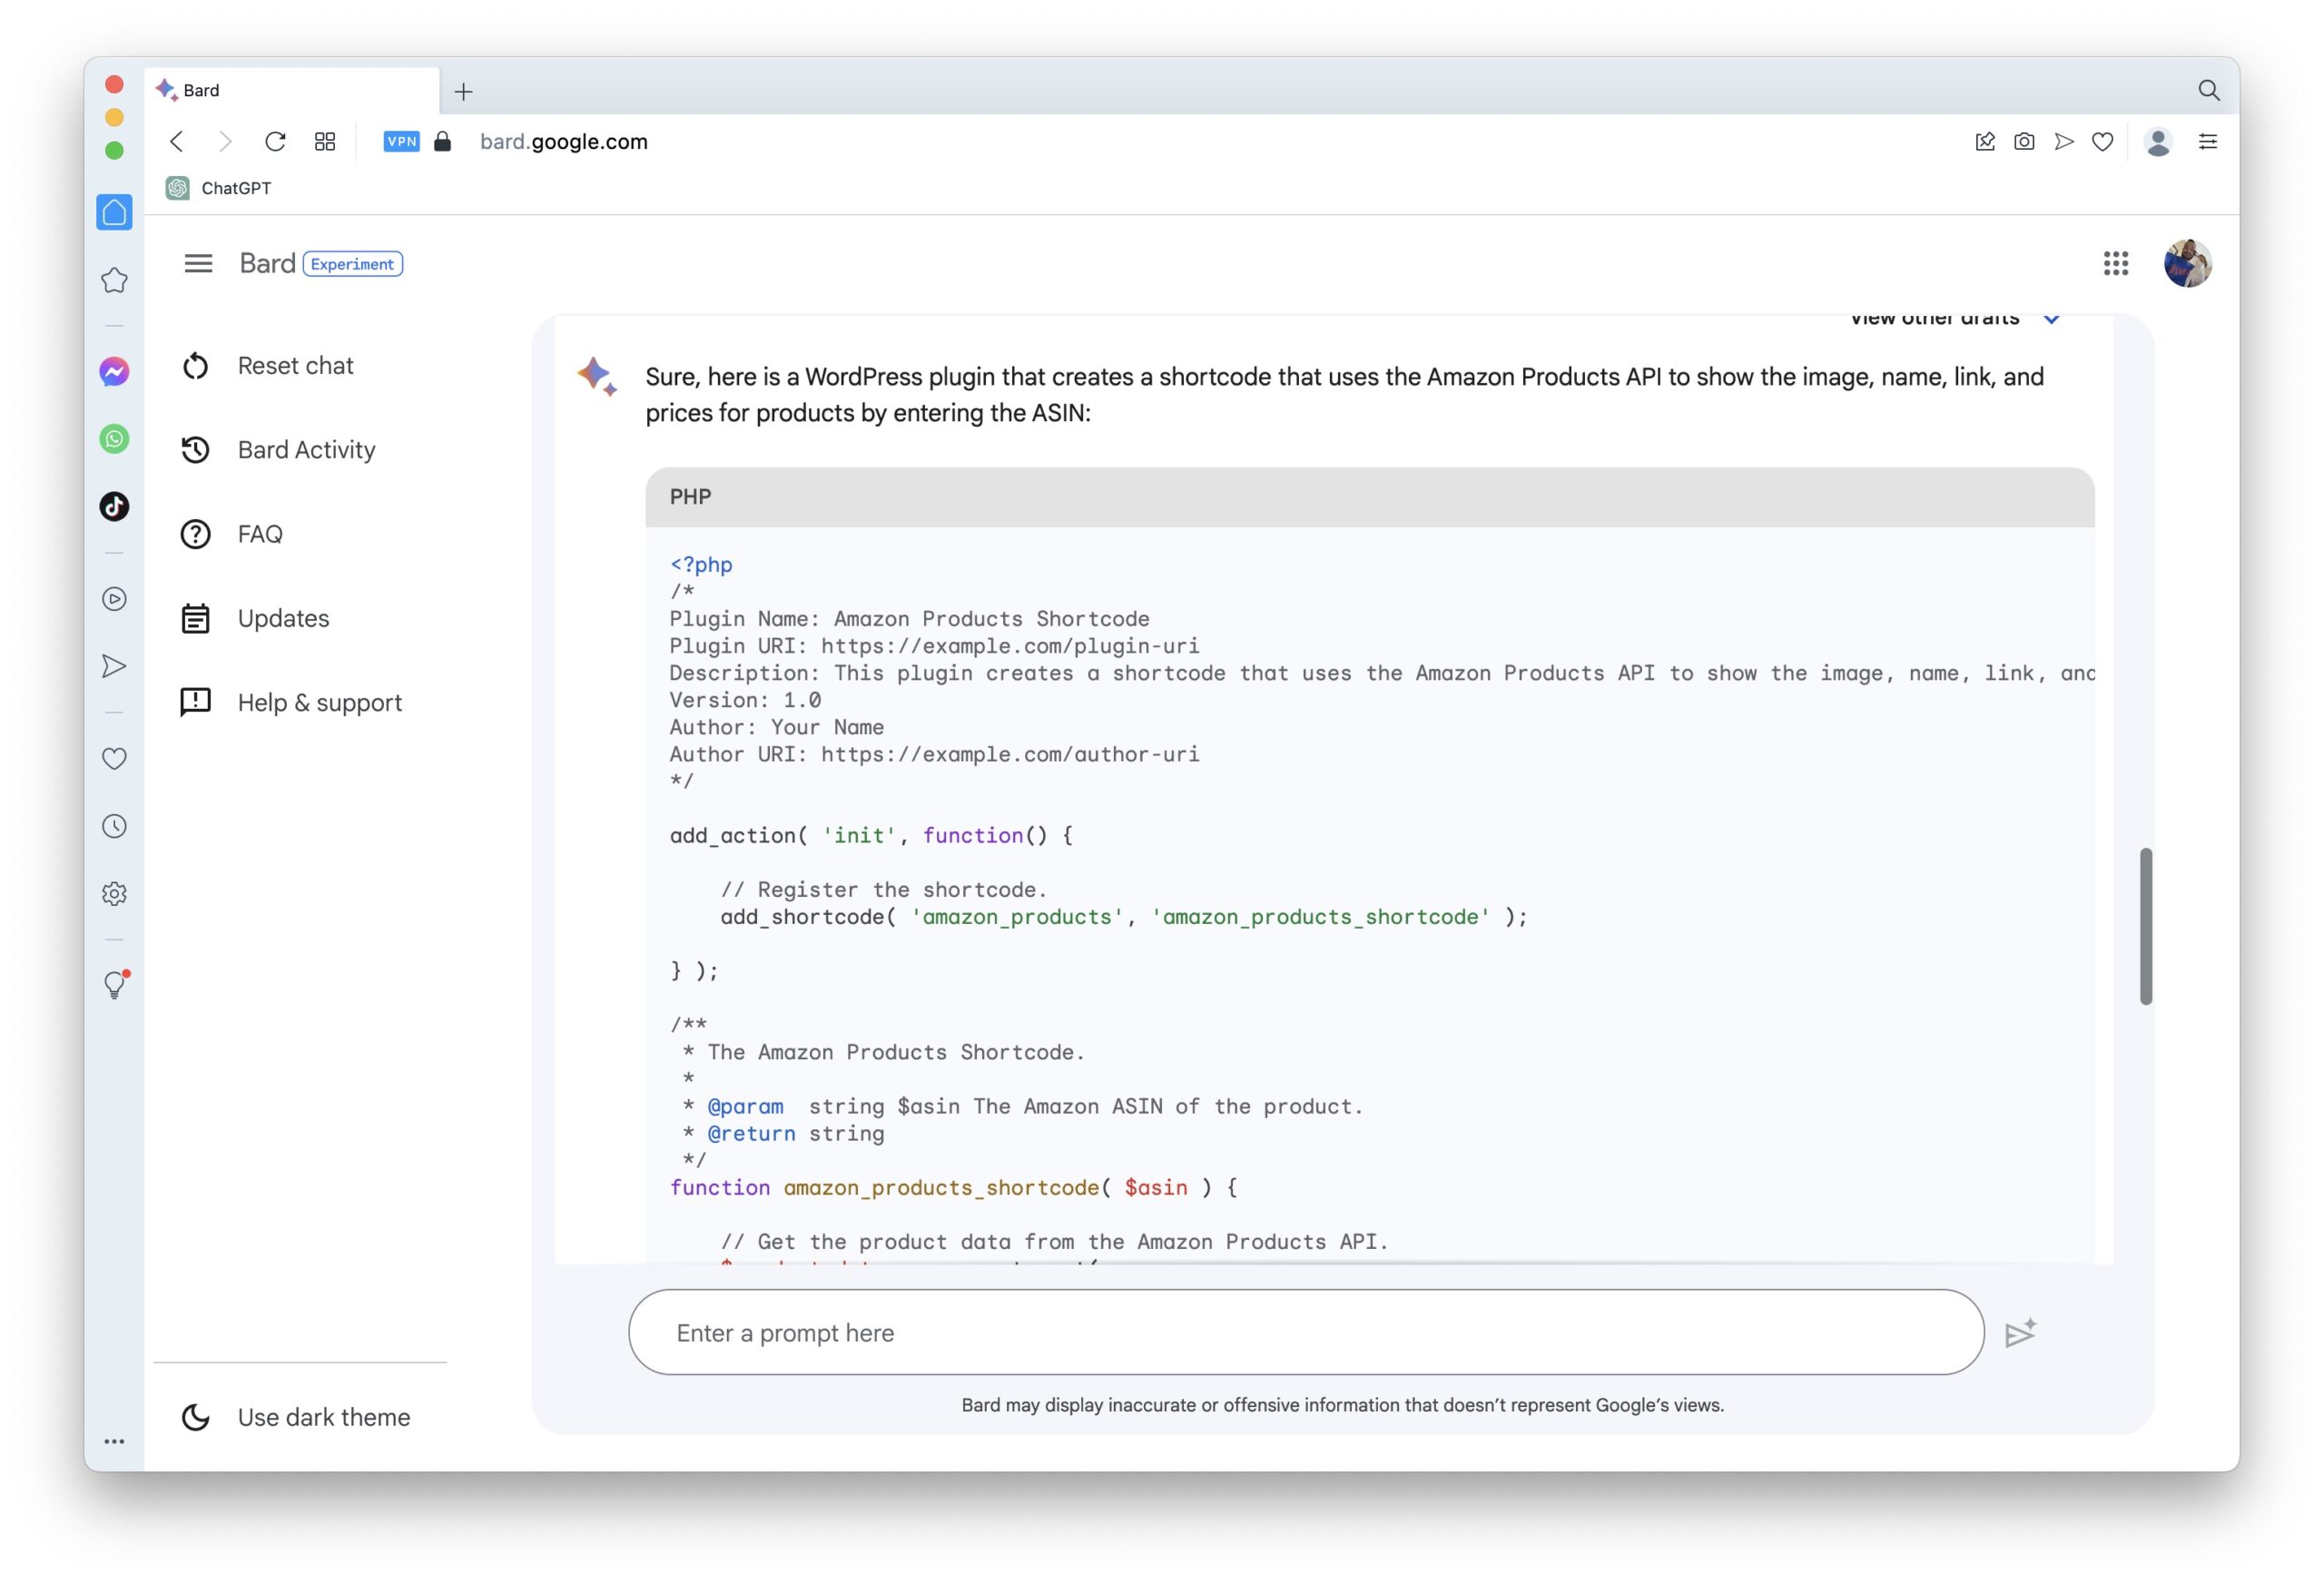Click the Enter a prompt here field
The height and width of the screenshot is (1583, 2324).
[1306, 1332]
